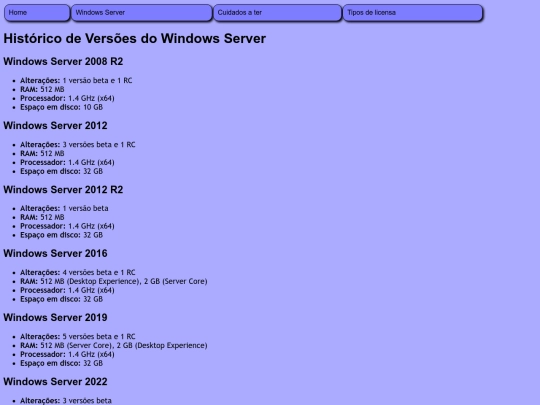Click the Processador line under Windows Server 2012 R2
This screenshot has height=405, width=540.
(67, 226)
